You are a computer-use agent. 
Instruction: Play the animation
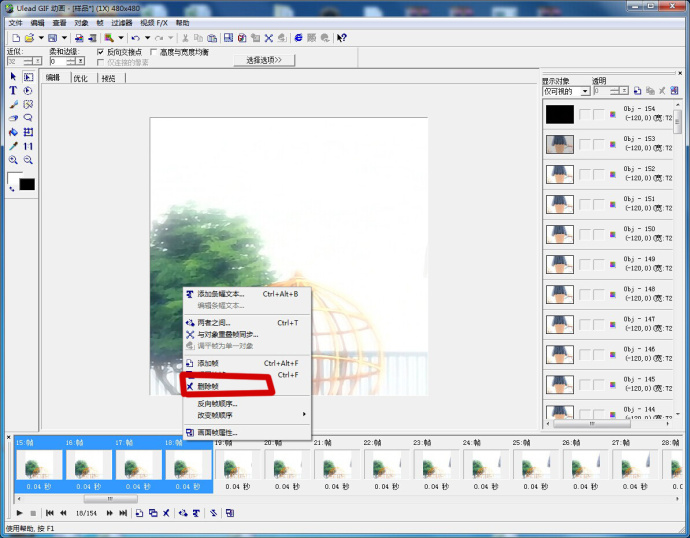coord(19,513)
